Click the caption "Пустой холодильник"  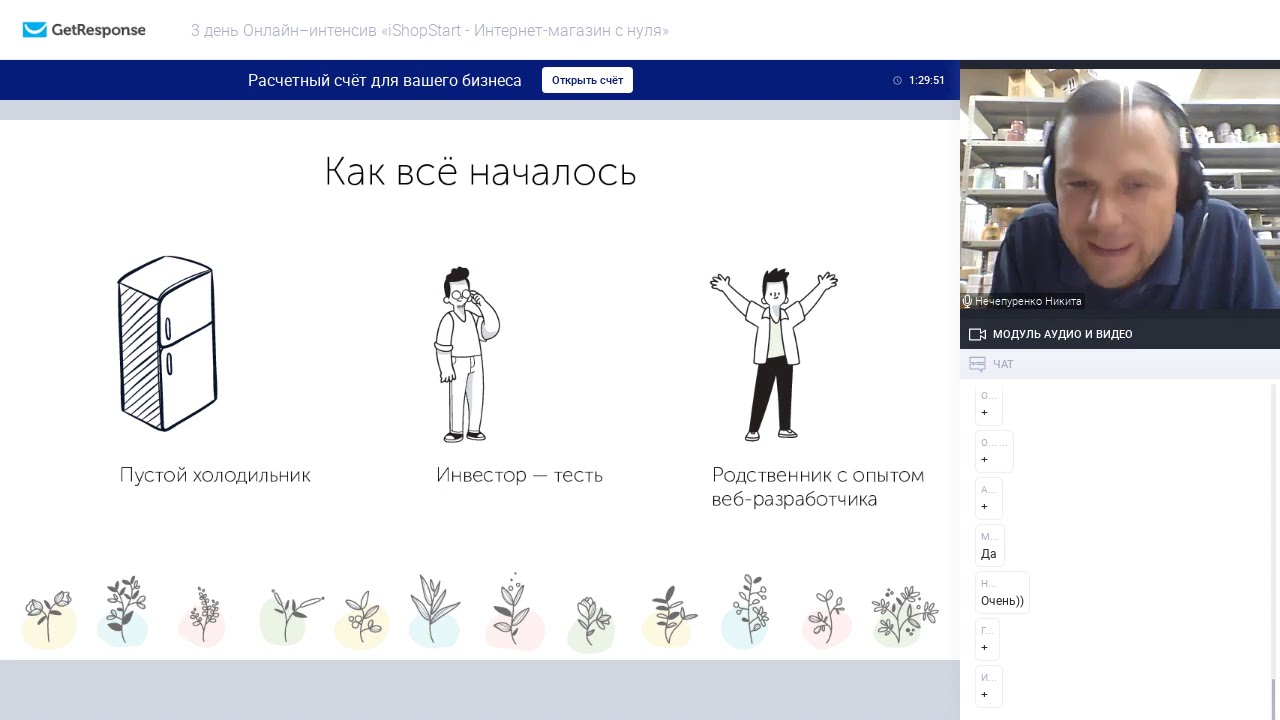tap(215, 475)
